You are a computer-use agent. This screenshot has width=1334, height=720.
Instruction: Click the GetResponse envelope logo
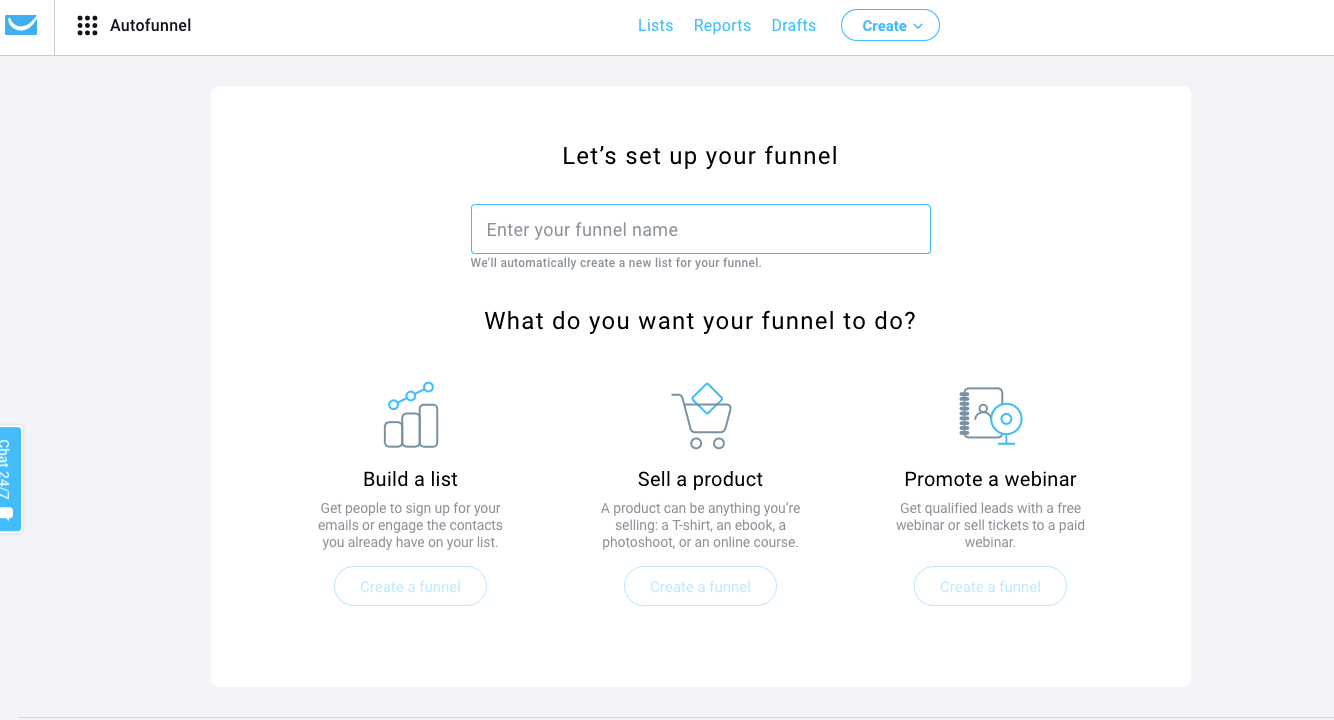21,25
